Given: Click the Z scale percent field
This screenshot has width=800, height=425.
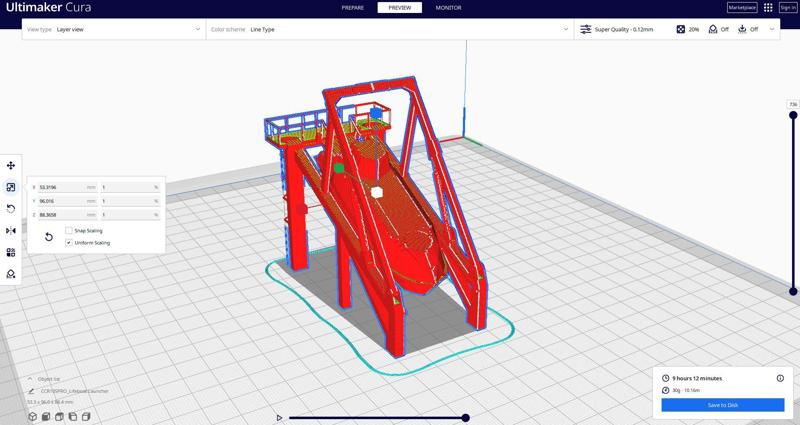Looking at the screenshot, I should [130, 215].
